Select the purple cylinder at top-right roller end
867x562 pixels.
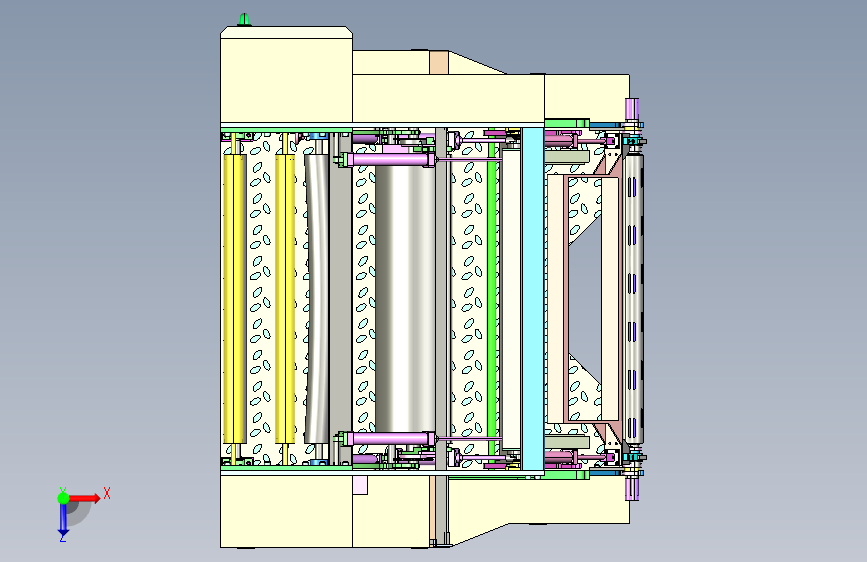point(631,109)
